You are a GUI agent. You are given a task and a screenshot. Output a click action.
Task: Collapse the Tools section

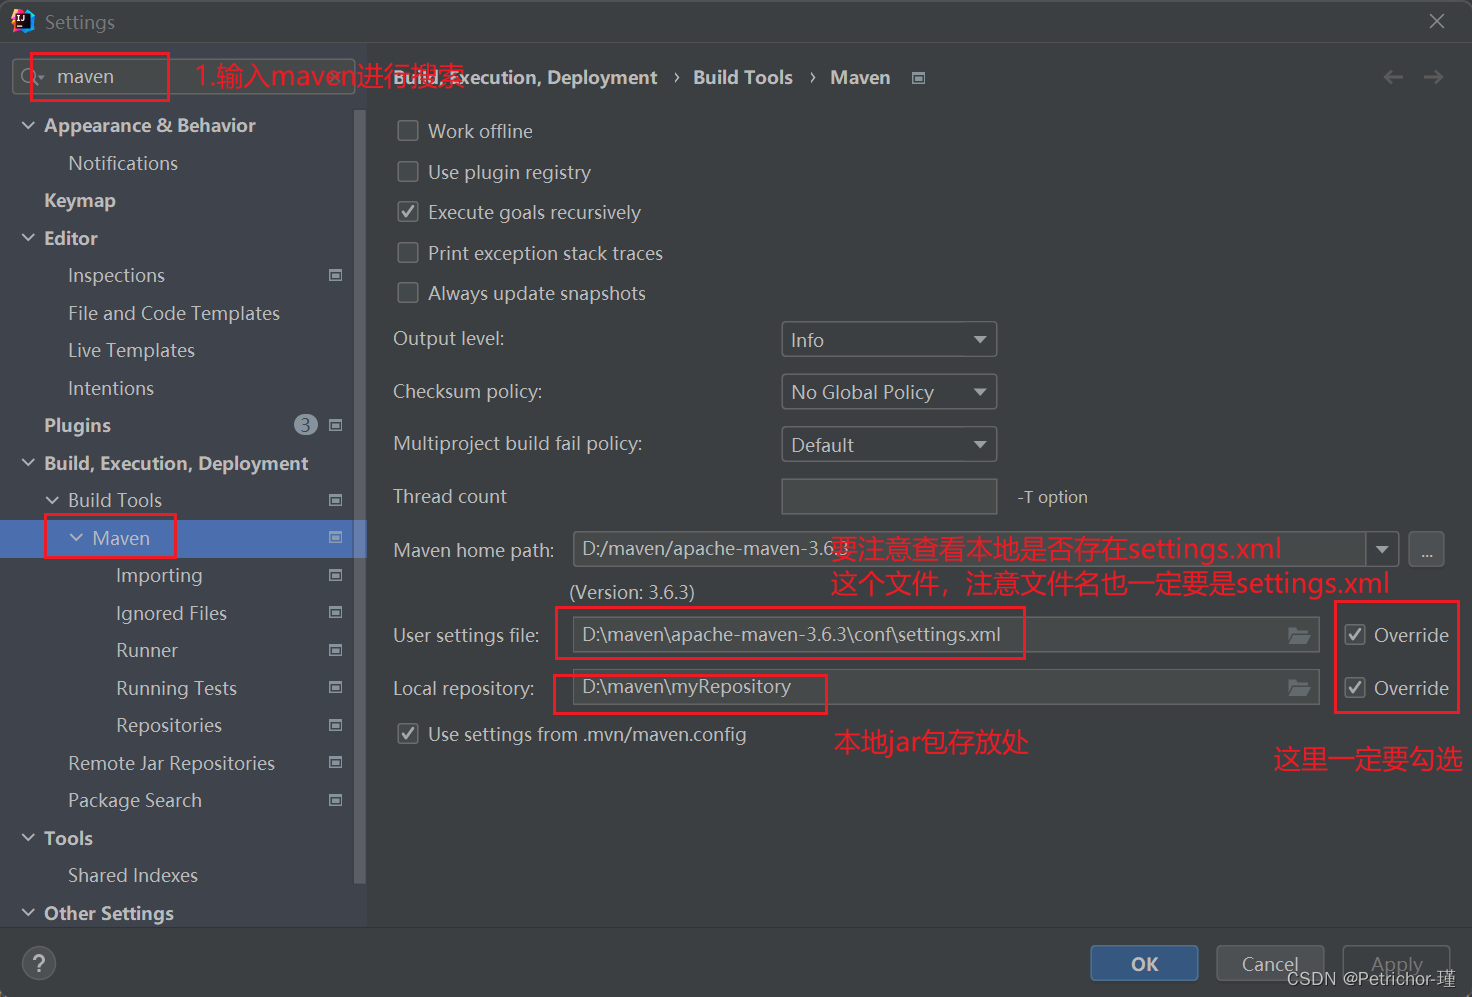point(28,838)
